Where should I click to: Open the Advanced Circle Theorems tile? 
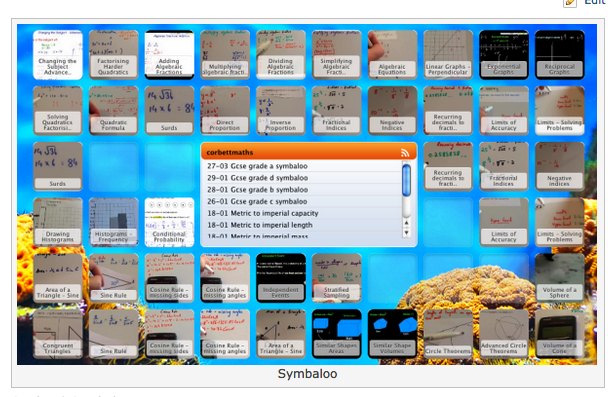click(504, 334)
